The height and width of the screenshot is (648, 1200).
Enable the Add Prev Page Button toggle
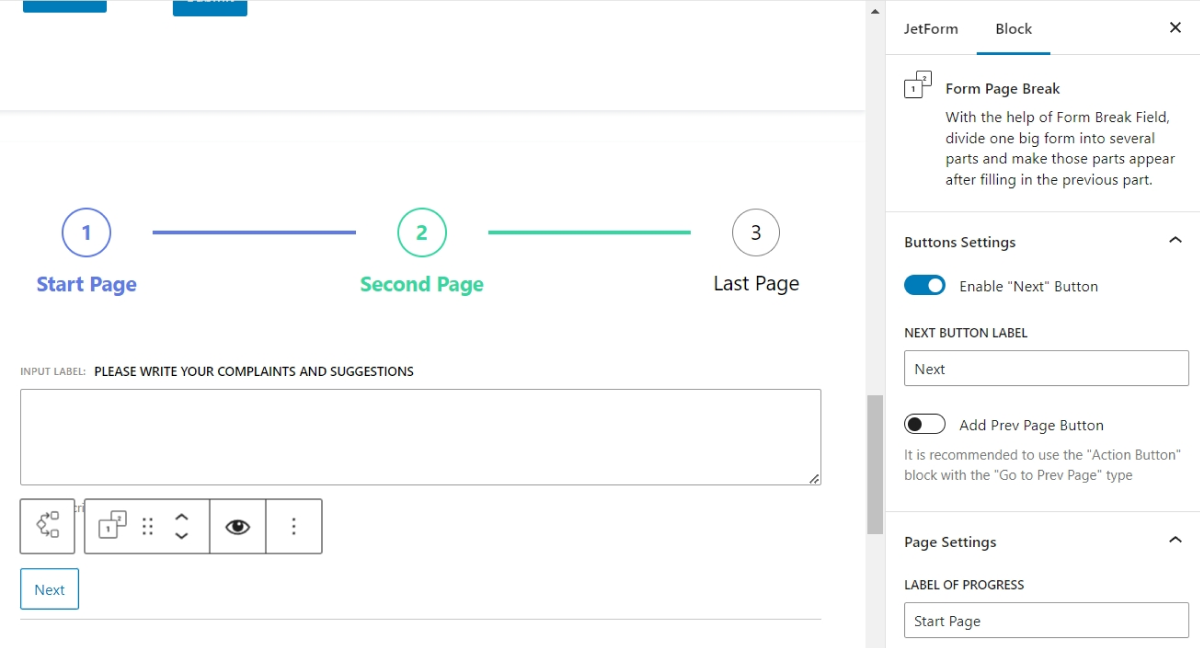coord(925,423)
